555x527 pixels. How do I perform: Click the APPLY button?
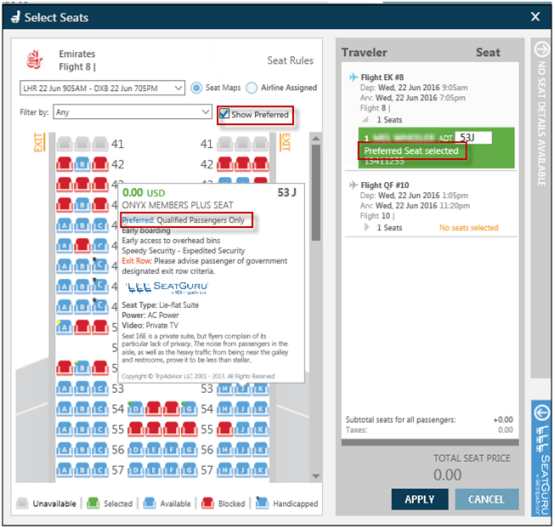pyautogui.click(x=419, y=499)
